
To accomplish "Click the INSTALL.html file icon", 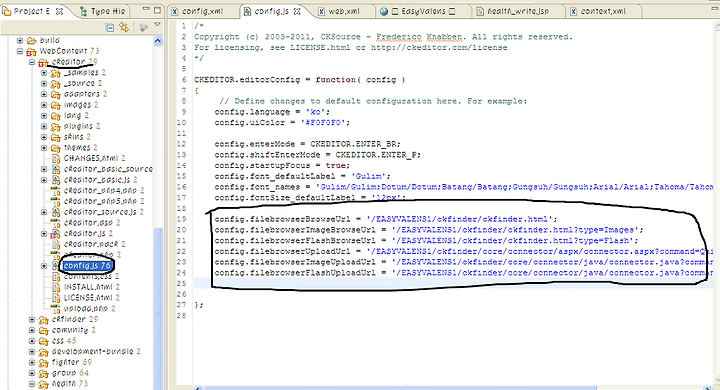I will pyautogui.click(x=56, y=287).
